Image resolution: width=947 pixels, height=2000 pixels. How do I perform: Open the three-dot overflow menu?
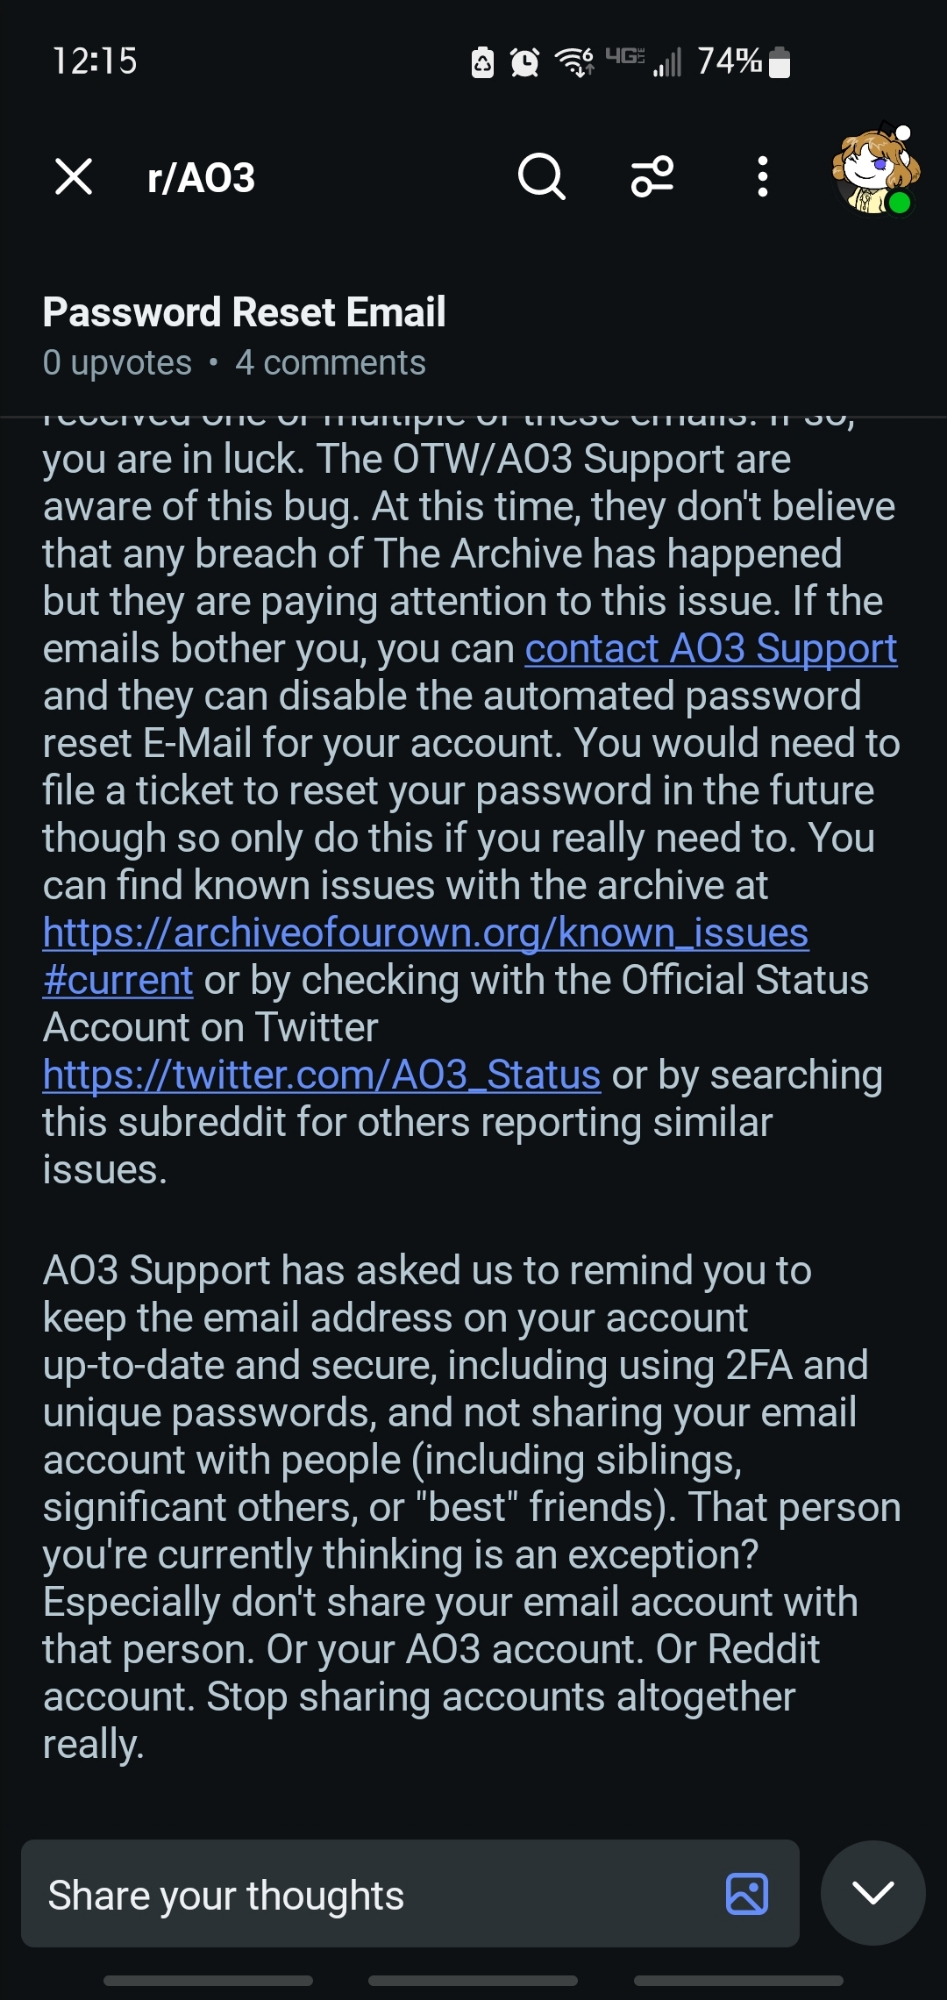763,177
